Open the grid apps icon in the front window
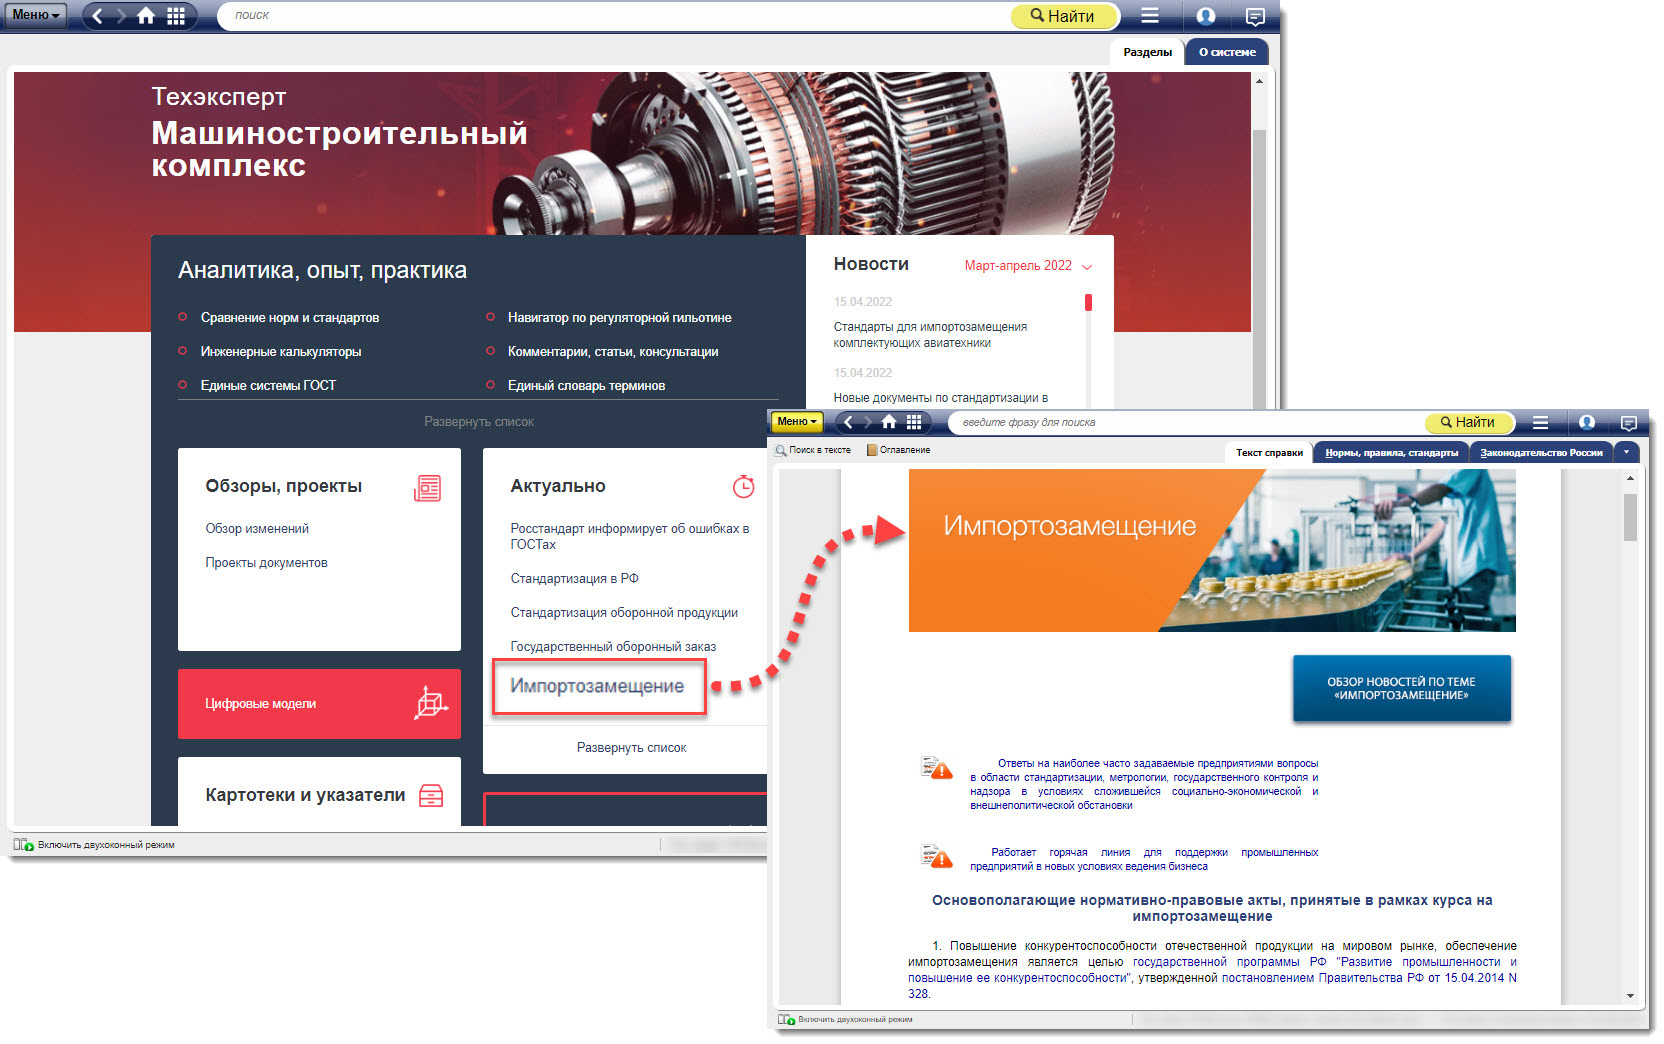The height and width of the screenshot is (1044, 1664). point(913,422)
